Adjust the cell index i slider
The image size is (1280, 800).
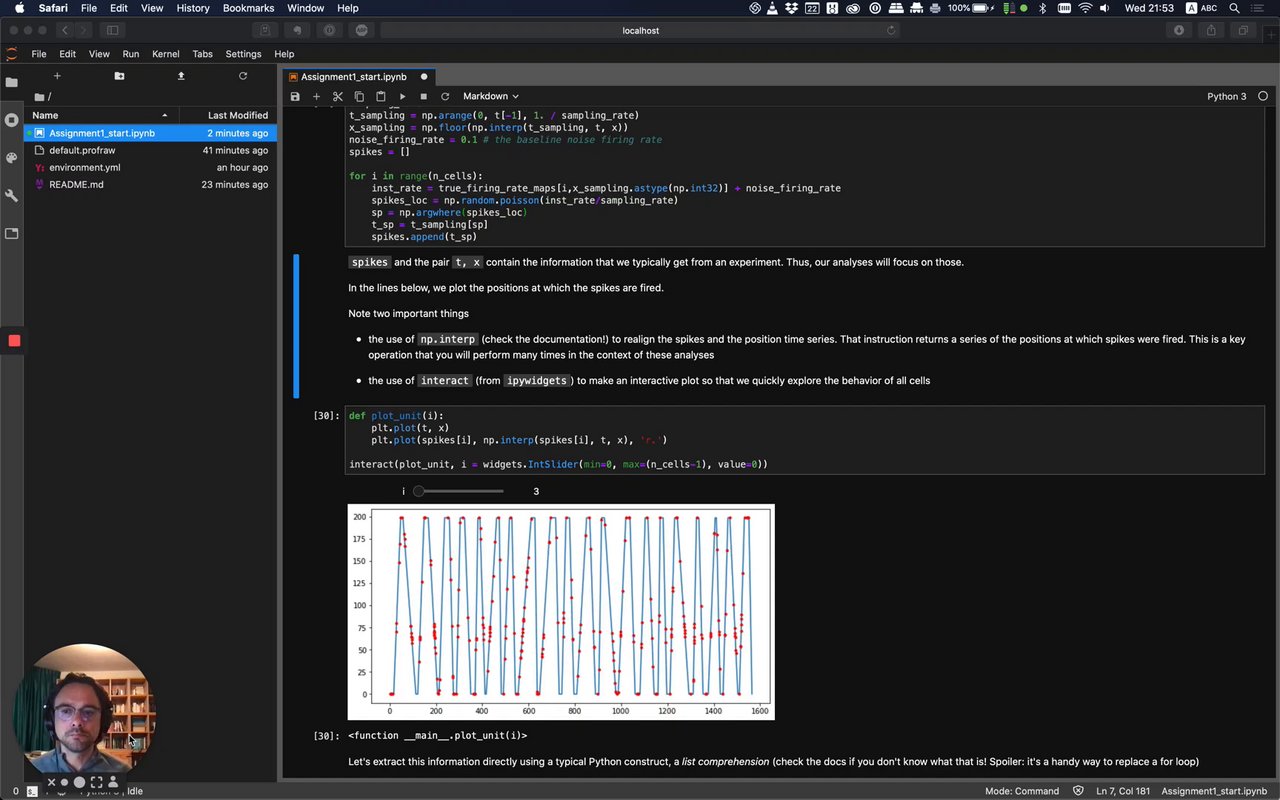(460, 491)
